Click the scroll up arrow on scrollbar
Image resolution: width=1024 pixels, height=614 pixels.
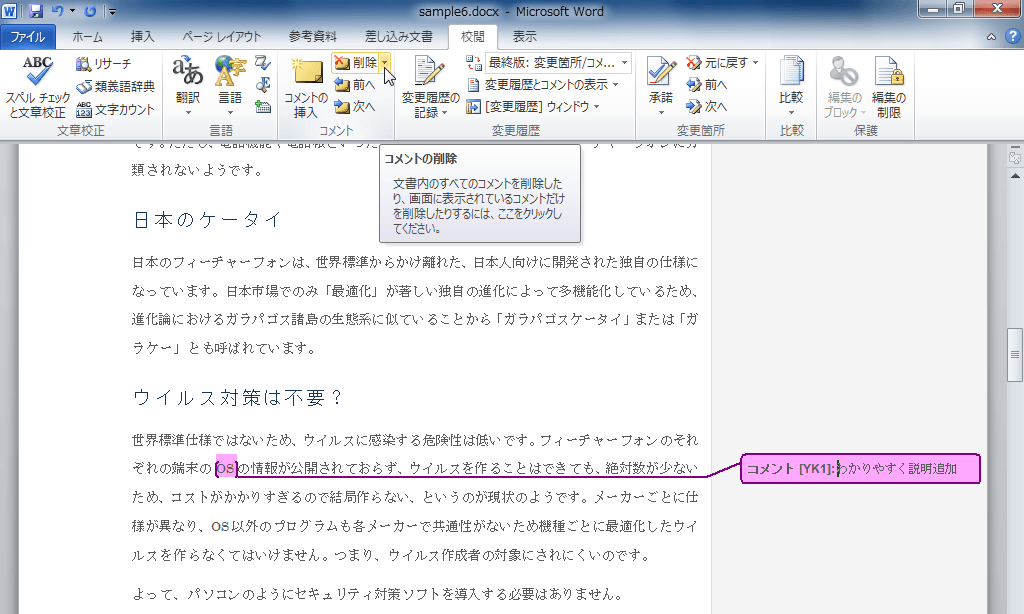pyautogui.click(x=1015, y=176)
